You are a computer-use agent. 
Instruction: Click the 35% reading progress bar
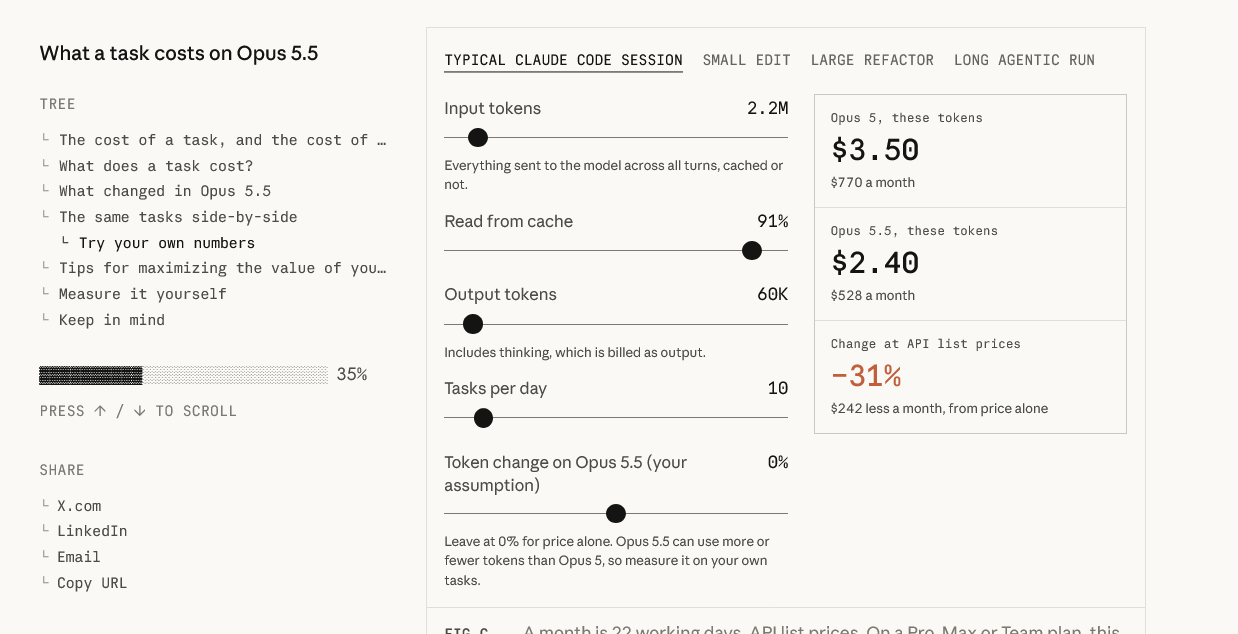pyautogui.click(x=183, y=375)
